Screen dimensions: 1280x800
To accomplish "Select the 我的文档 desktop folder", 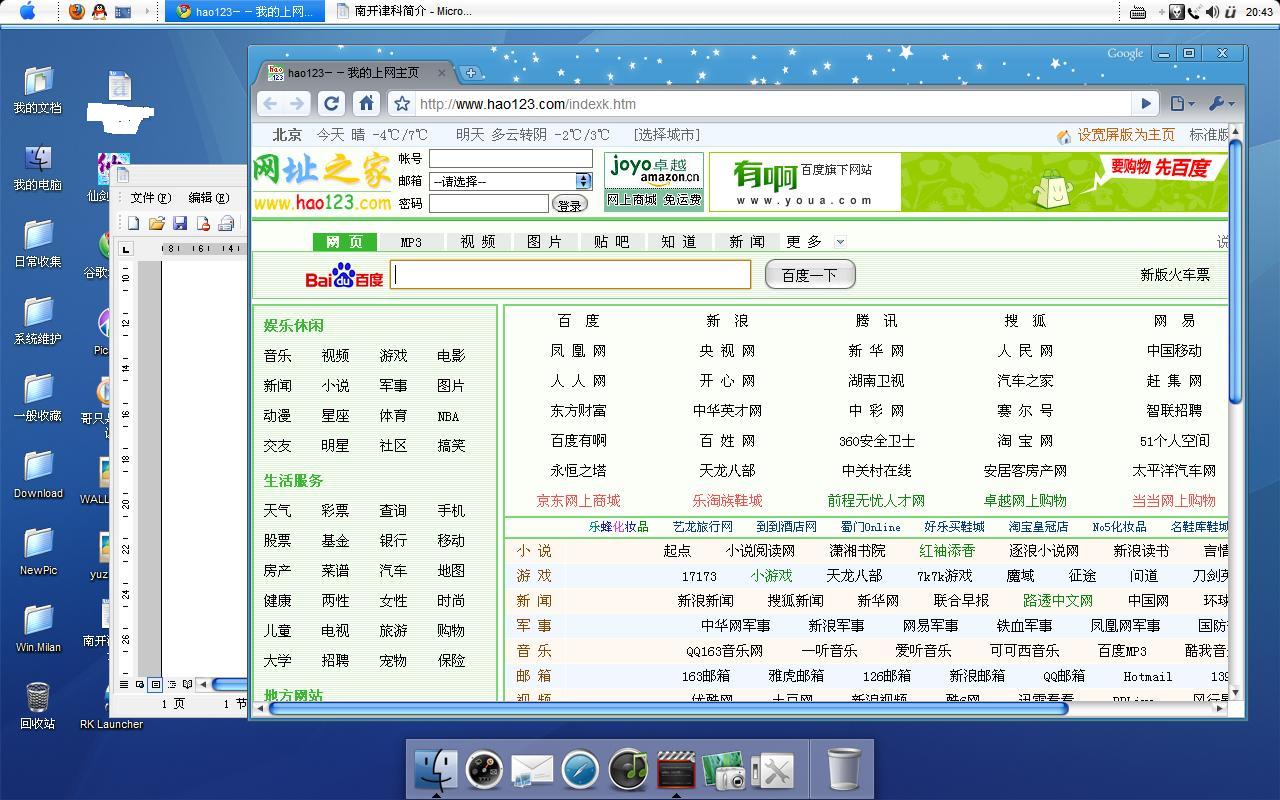I will click(38, 91).
